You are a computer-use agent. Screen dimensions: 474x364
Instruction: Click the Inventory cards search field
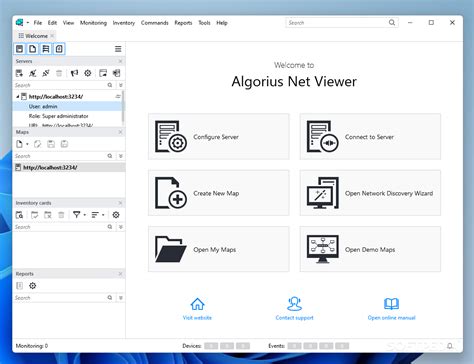(x=60, y=227)
